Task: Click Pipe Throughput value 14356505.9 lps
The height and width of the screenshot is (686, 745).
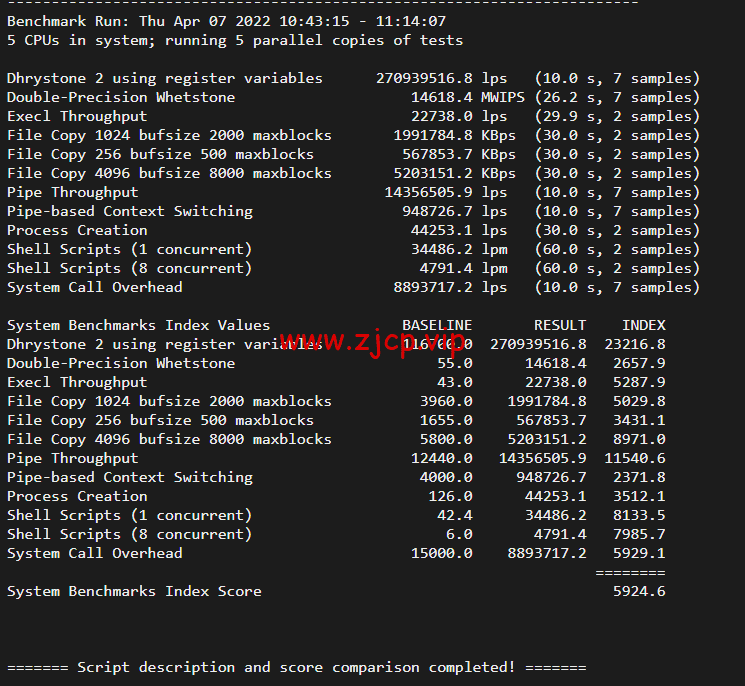Action: (x=446, y=192)
